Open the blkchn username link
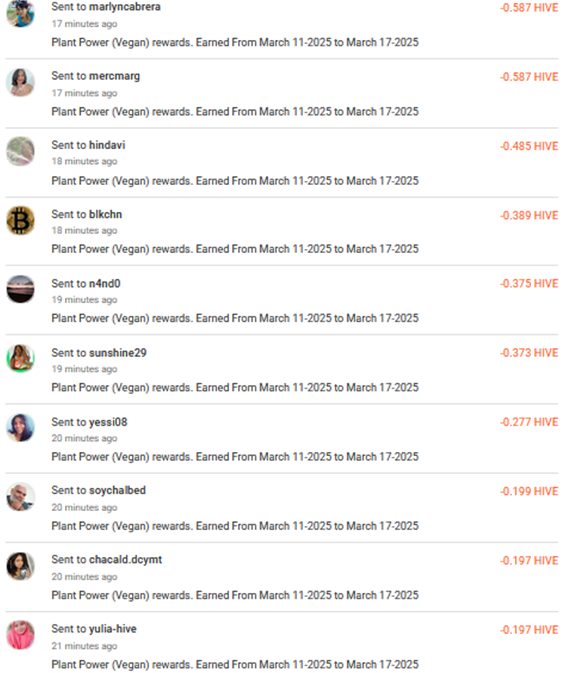The width and height of the screenshot is (567, 673). pos(105,214)
